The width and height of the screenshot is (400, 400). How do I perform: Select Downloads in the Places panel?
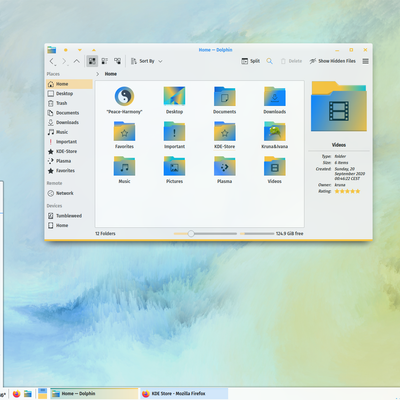click(69, 122)
